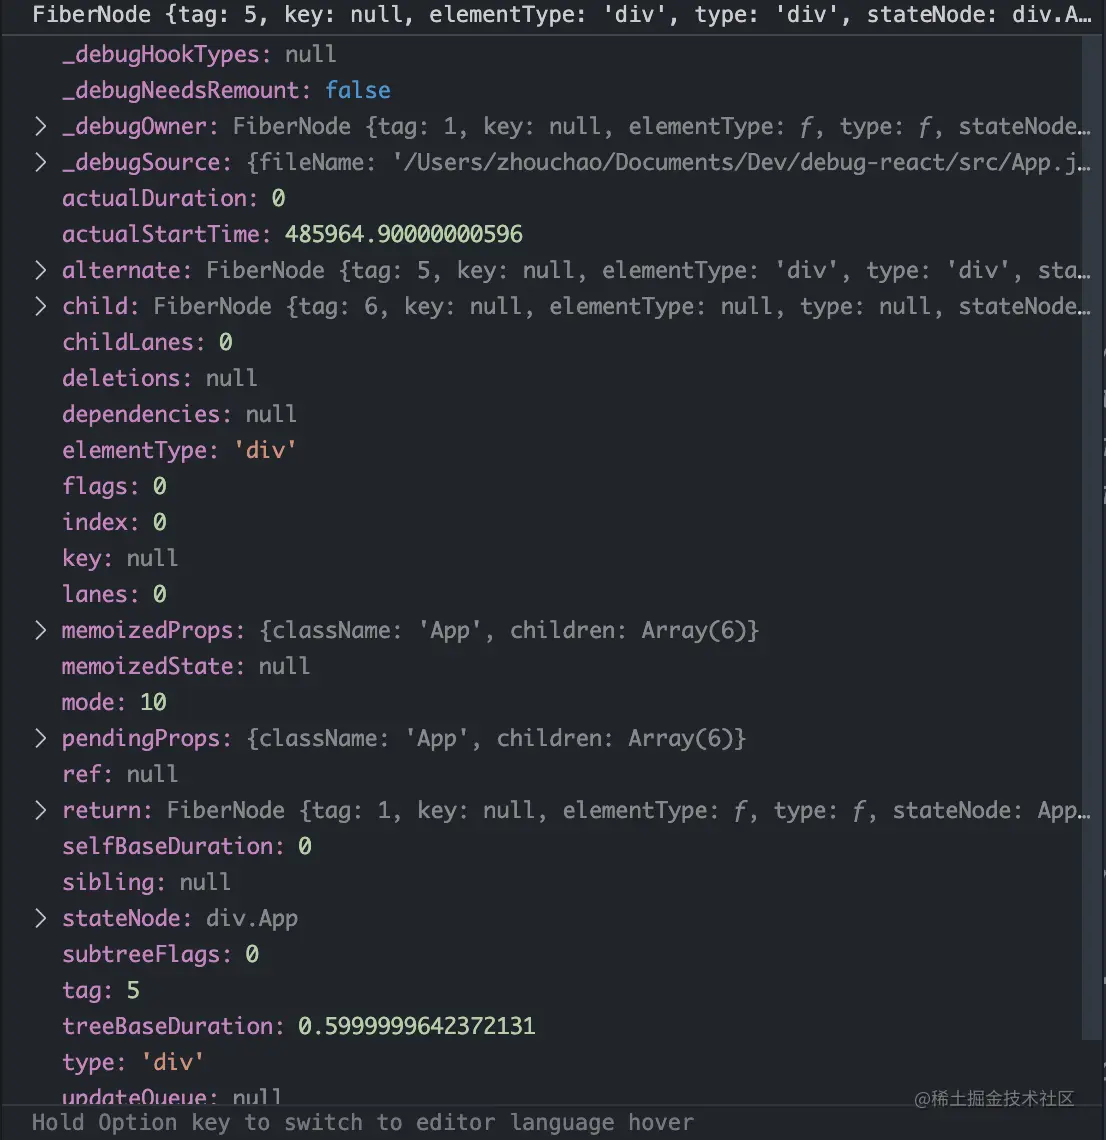This screenshot has width=1106, height=1140.
Task: Select actualStartTime value 485964.90000000596
Action: point(404,234)
